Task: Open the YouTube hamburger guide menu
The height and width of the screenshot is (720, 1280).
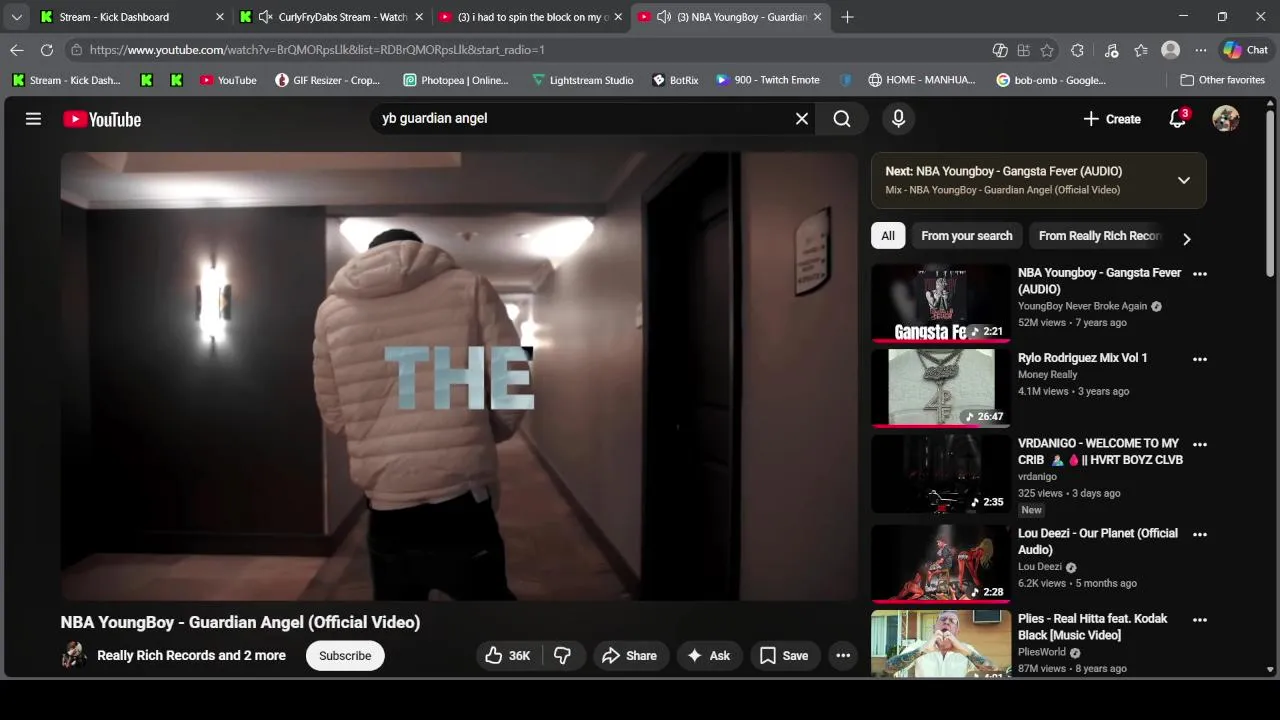Action: click(33, 119)
